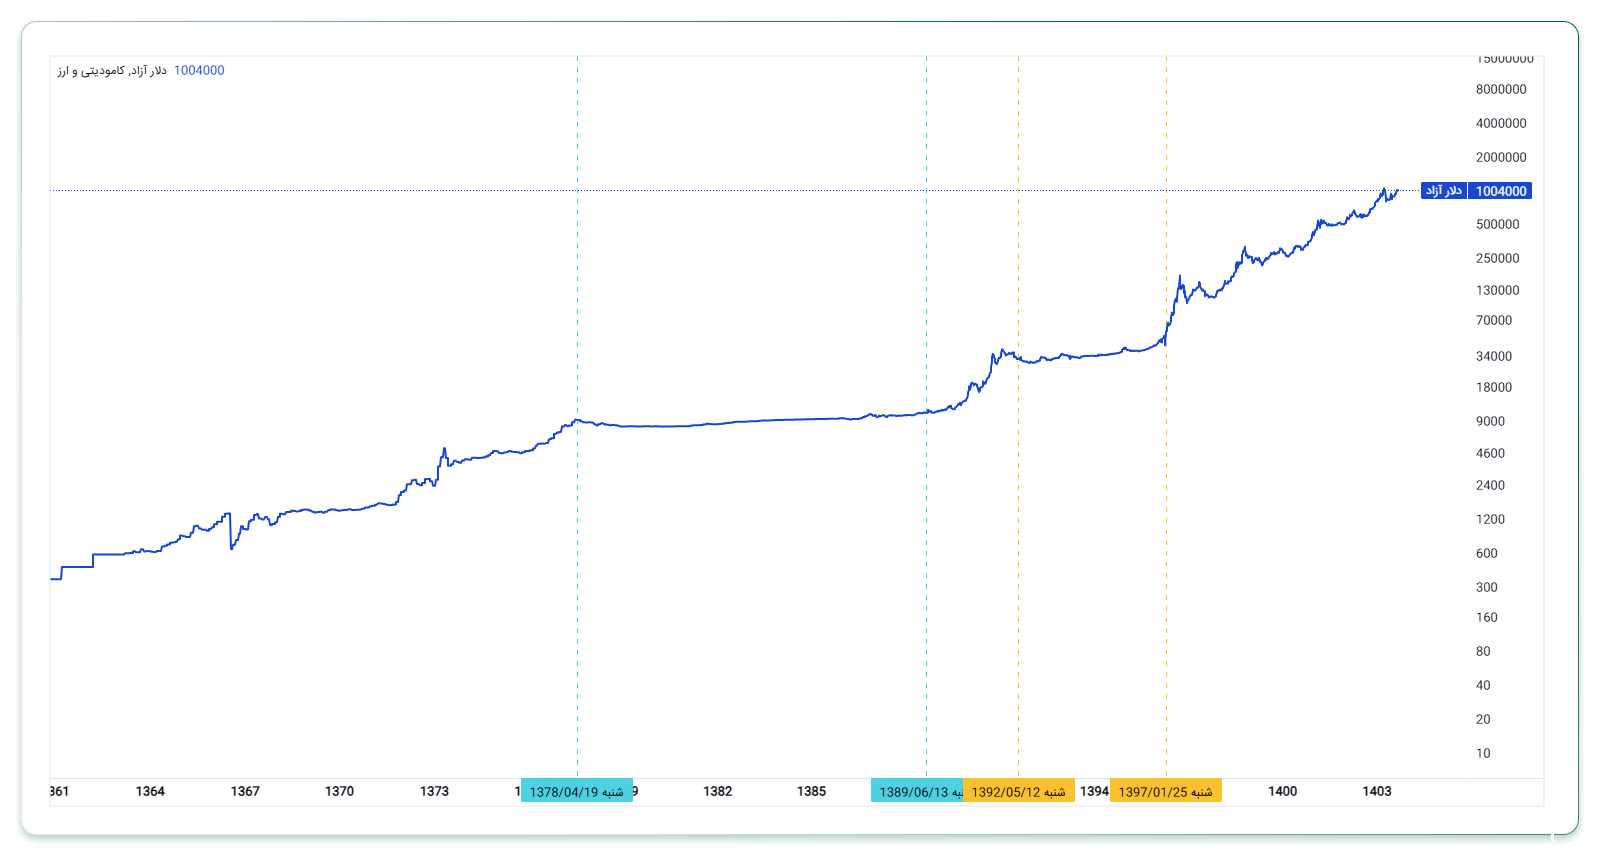Screen dimensions: 1600x863
Task: Click the 1397/01/25 date marker label
Action: 1166,791
